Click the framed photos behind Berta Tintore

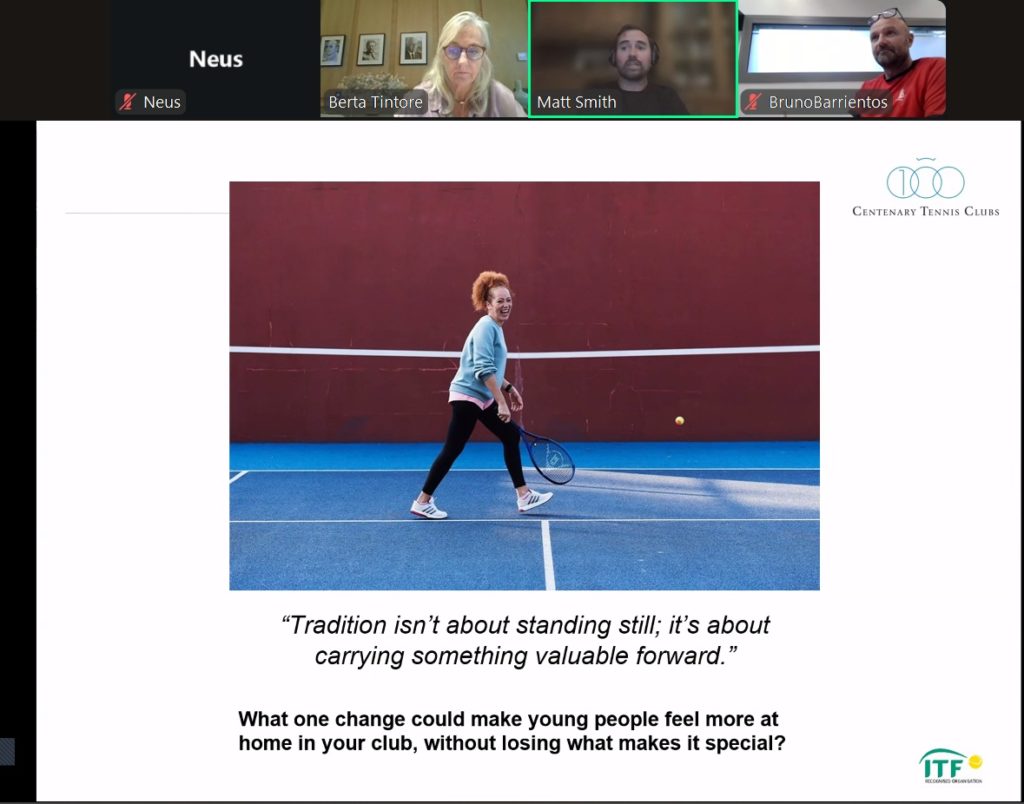tap(372, 49)
